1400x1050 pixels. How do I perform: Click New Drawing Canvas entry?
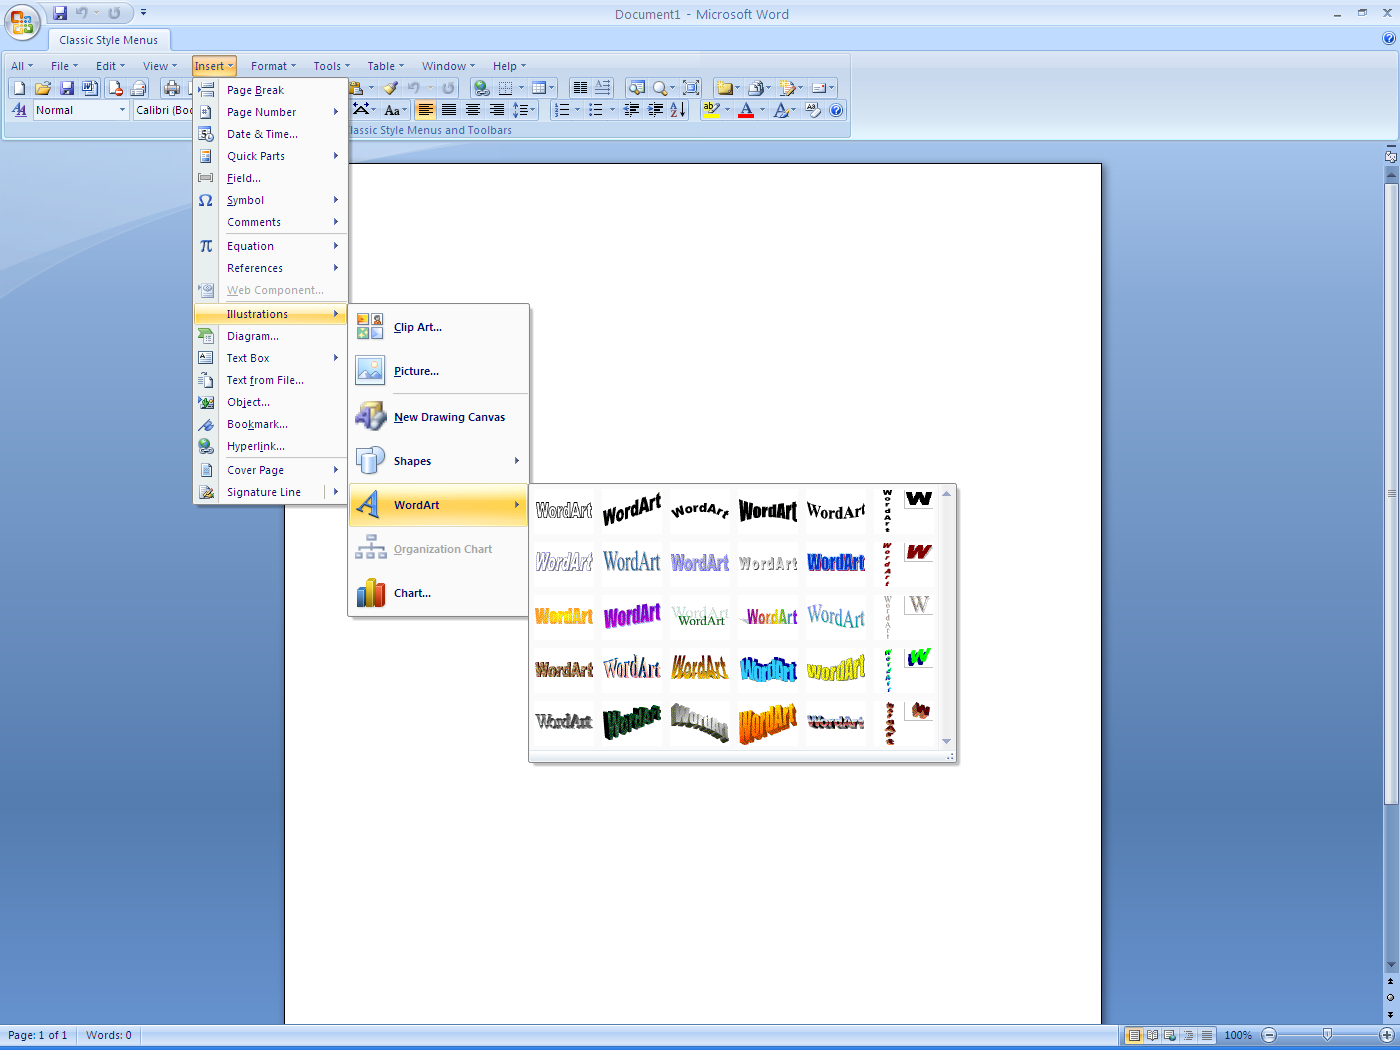click(438, 417)
